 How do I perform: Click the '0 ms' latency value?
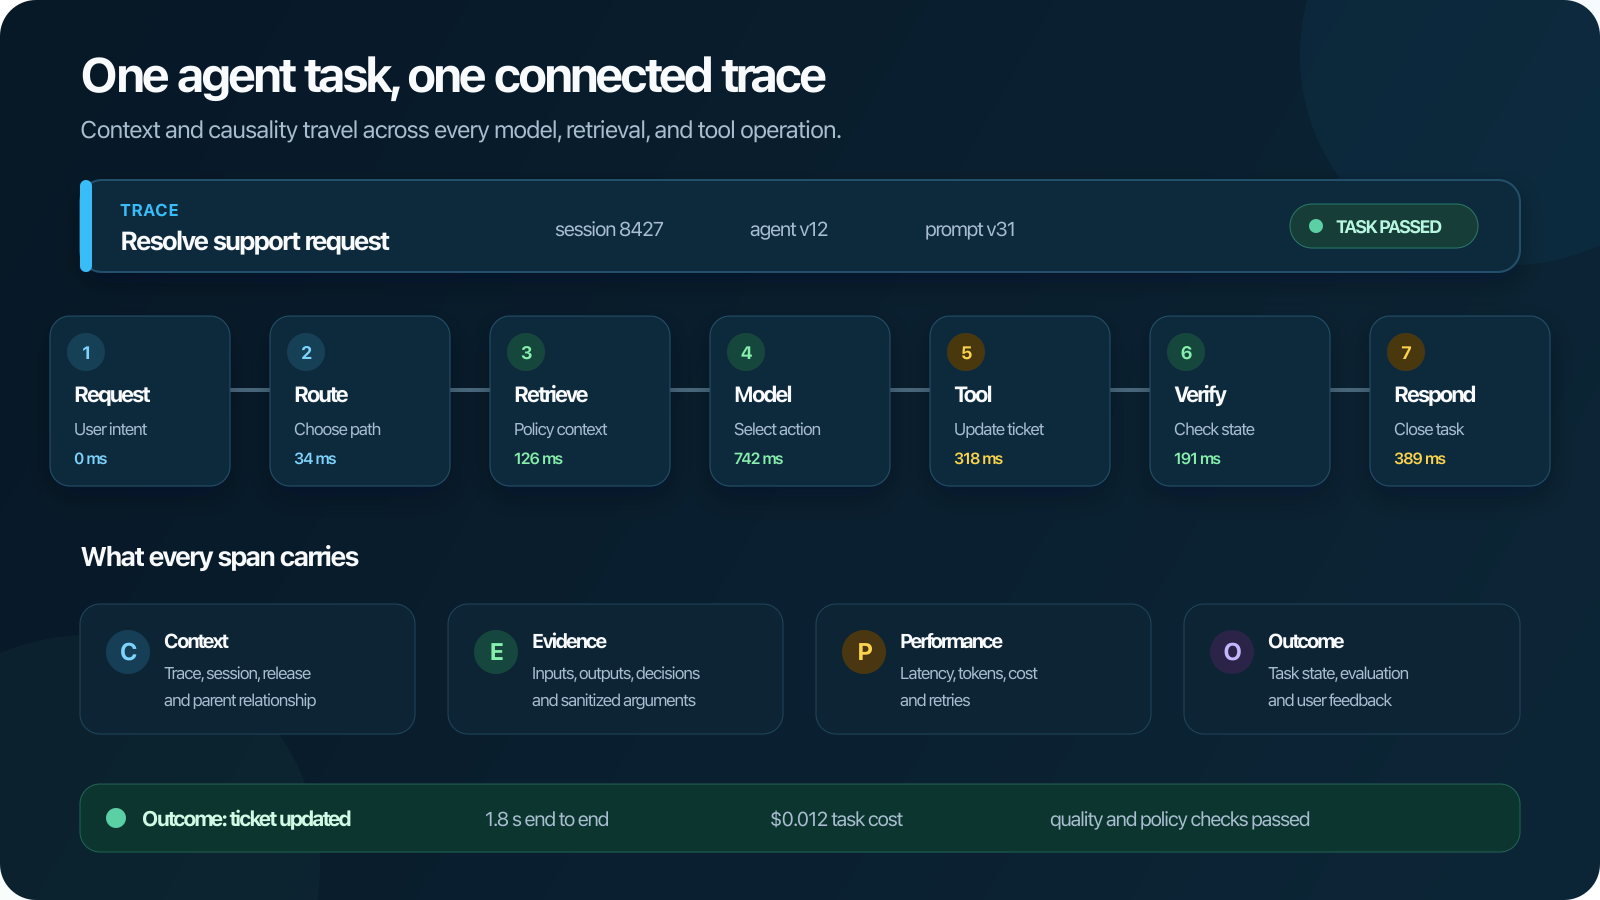(x=90, y=458)
